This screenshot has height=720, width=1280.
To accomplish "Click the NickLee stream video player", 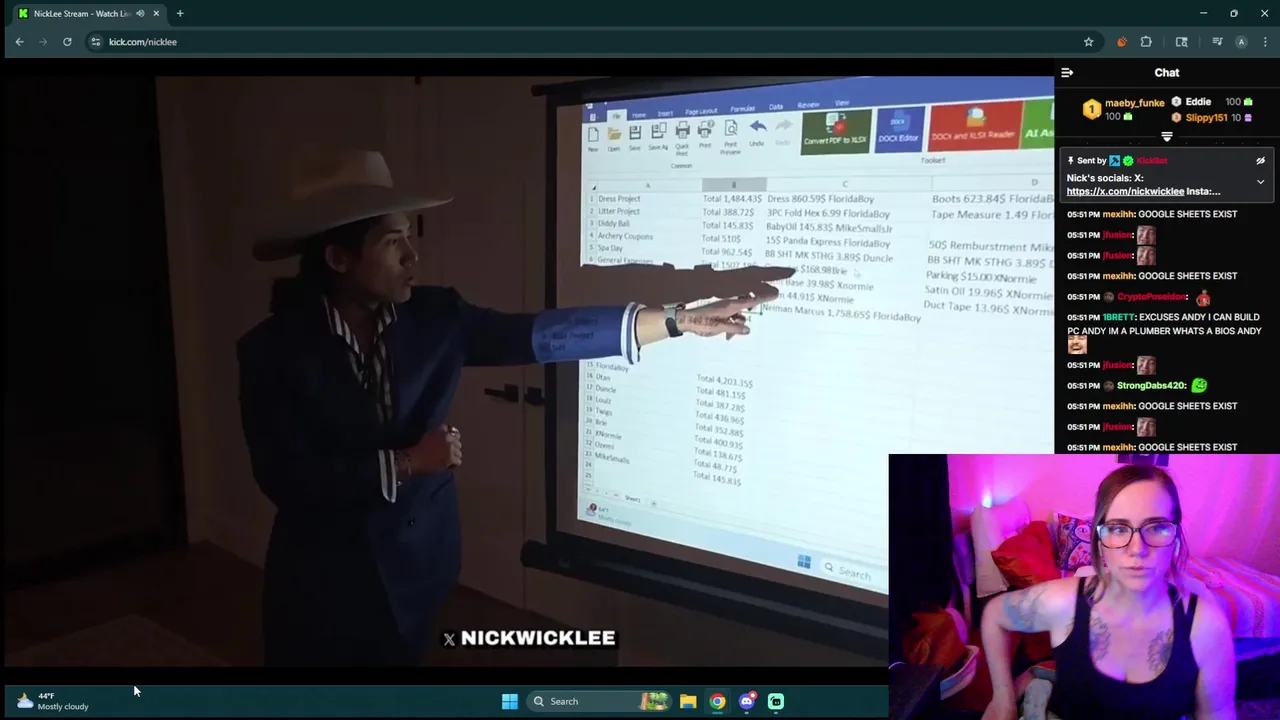I will pos(530,370).
